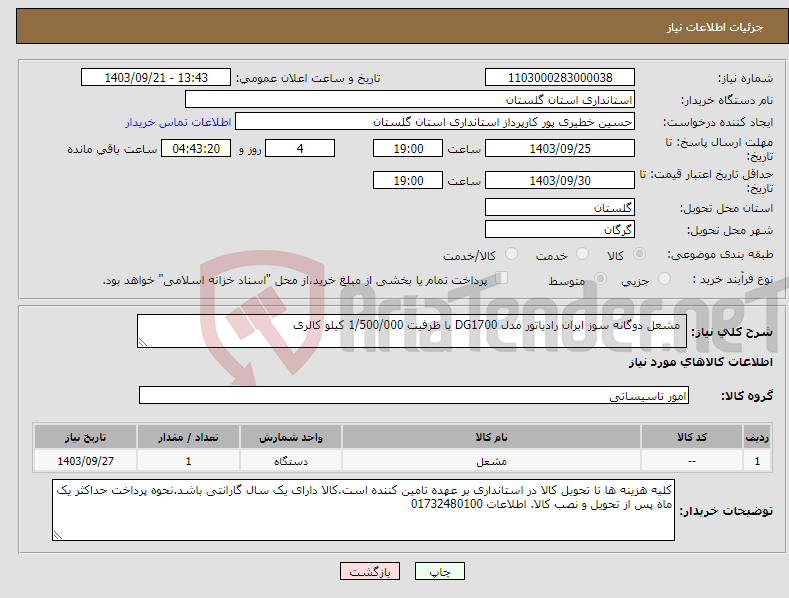Click the announcement date field 1403/09/21 - 13:43
This screenshot has height=598, width=789.
156,78
